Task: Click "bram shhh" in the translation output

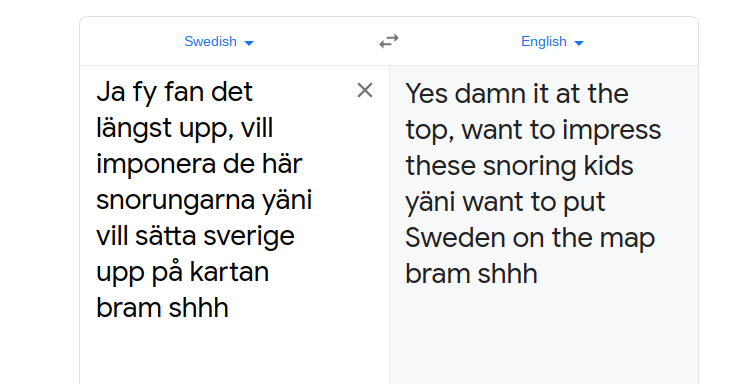Action: click(x=471, y=273)
